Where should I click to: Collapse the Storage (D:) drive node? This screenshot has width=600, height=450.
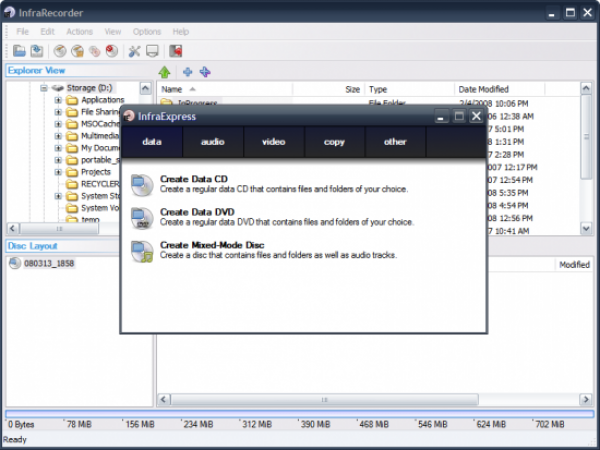click(44, 88)
